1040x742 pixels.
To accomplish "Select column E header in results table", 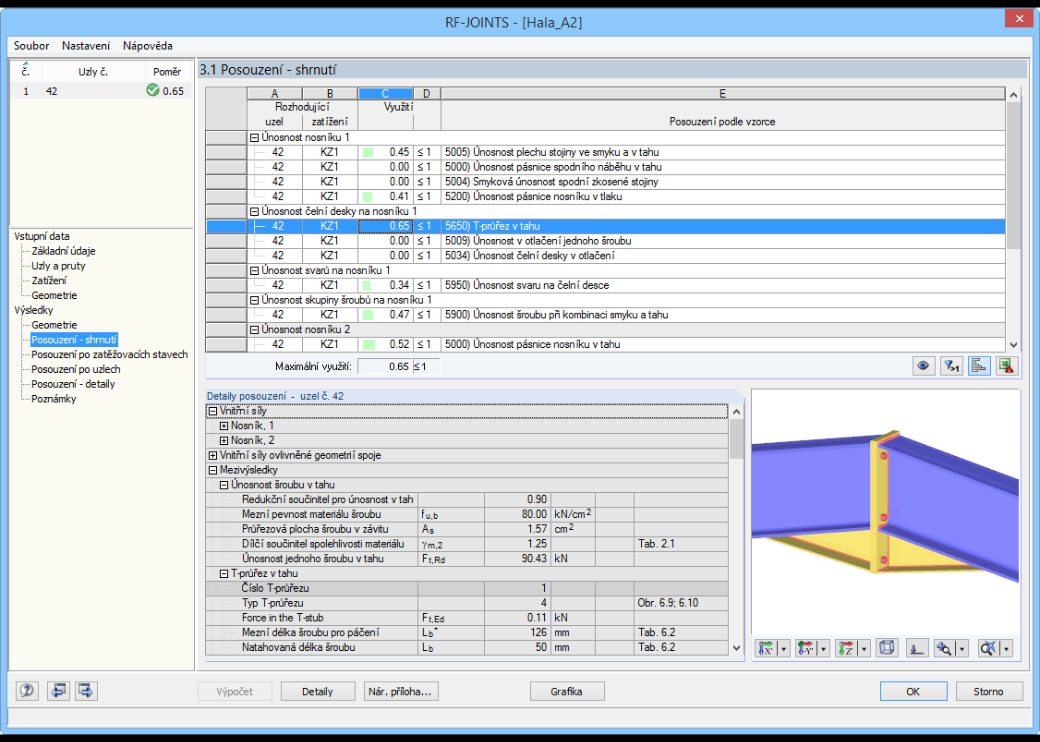I will tap(722, 93).
